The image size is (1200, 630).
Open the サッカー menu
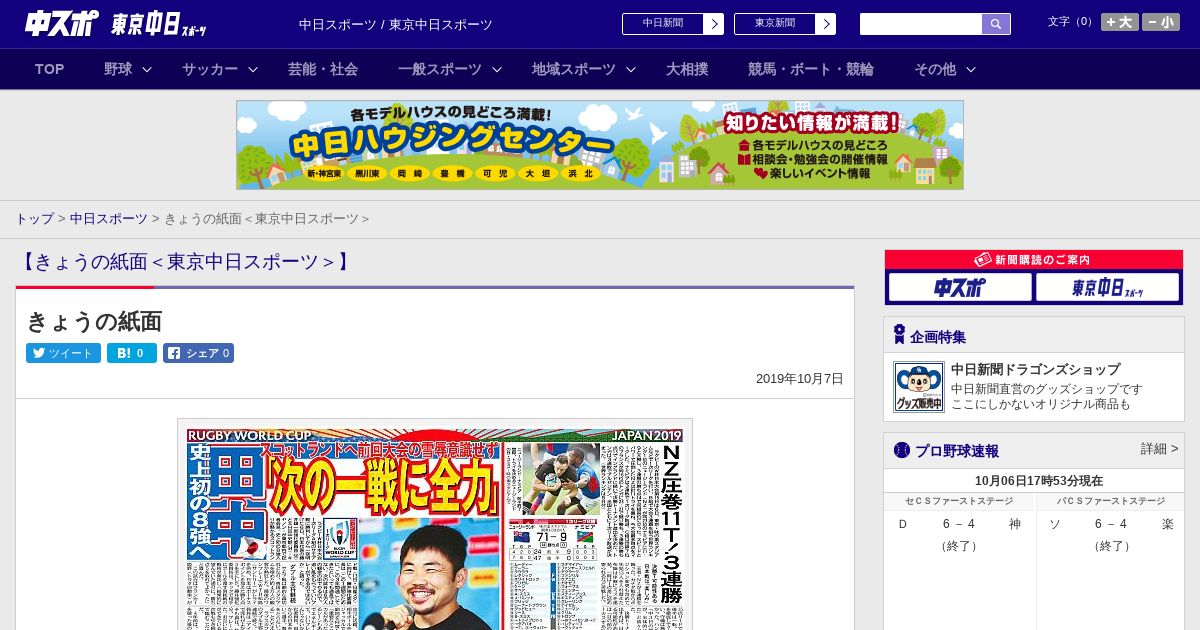210,69
